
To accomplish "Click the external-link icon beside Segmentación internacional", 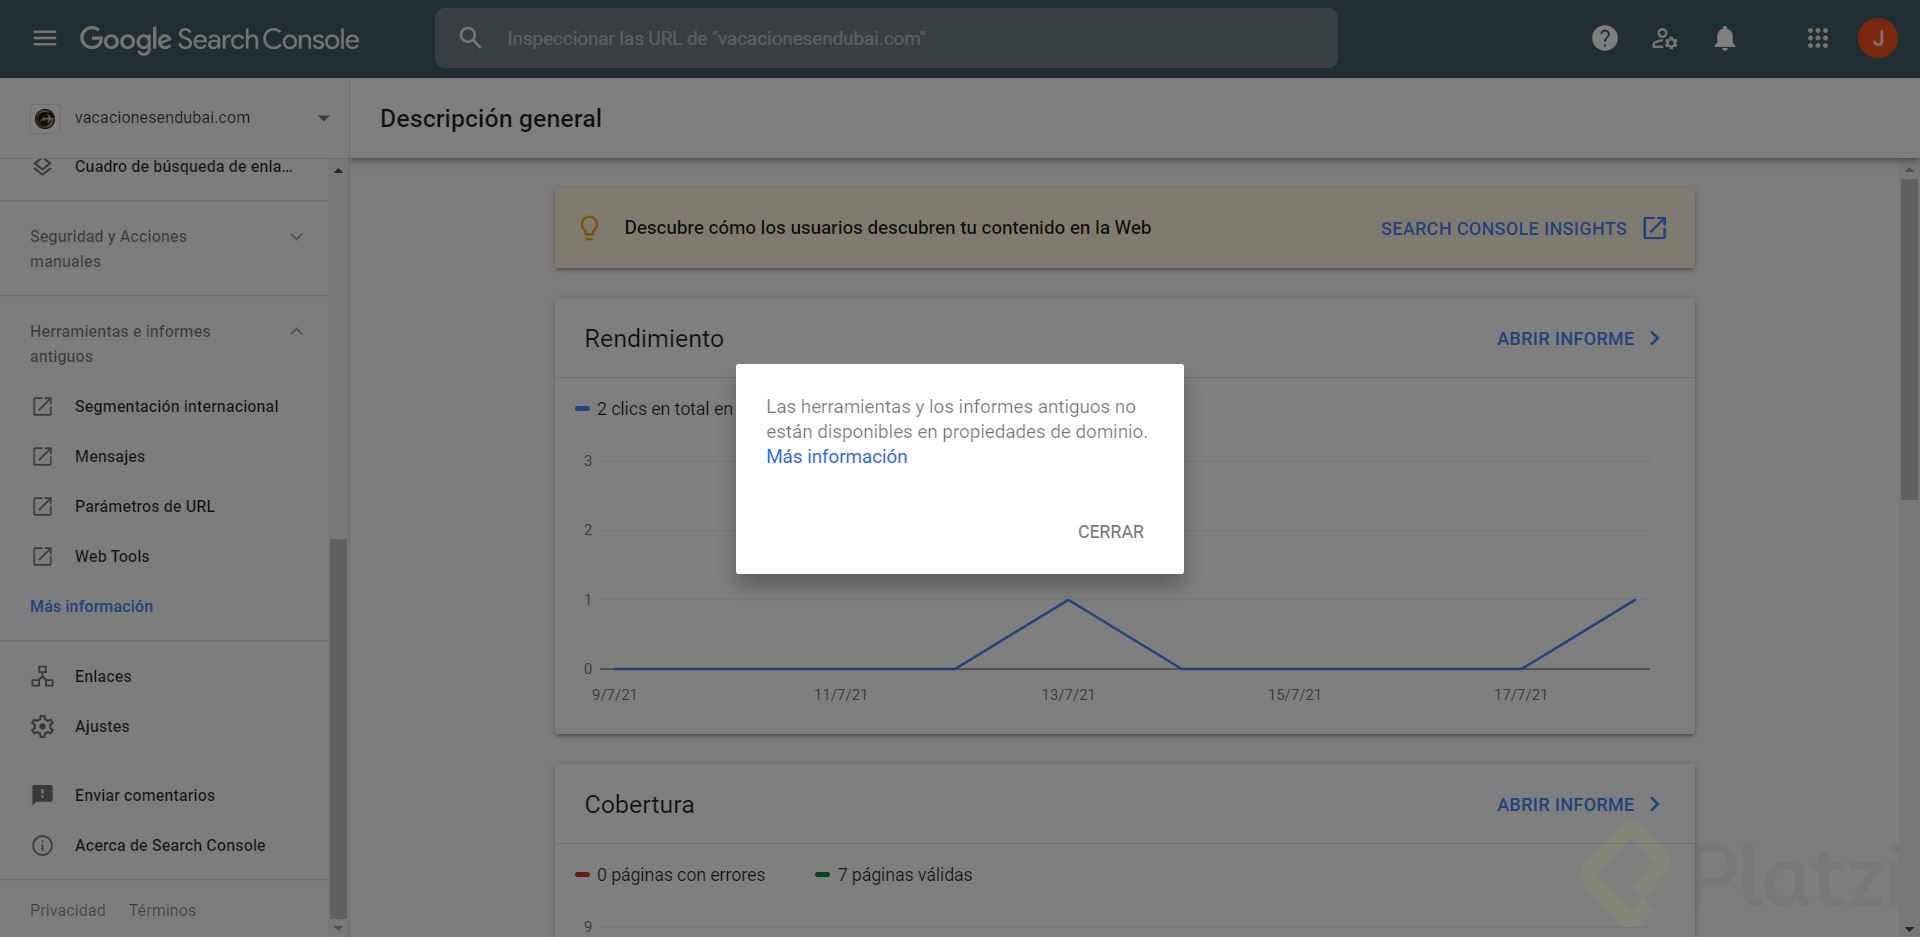I will (x=42, y=407).
